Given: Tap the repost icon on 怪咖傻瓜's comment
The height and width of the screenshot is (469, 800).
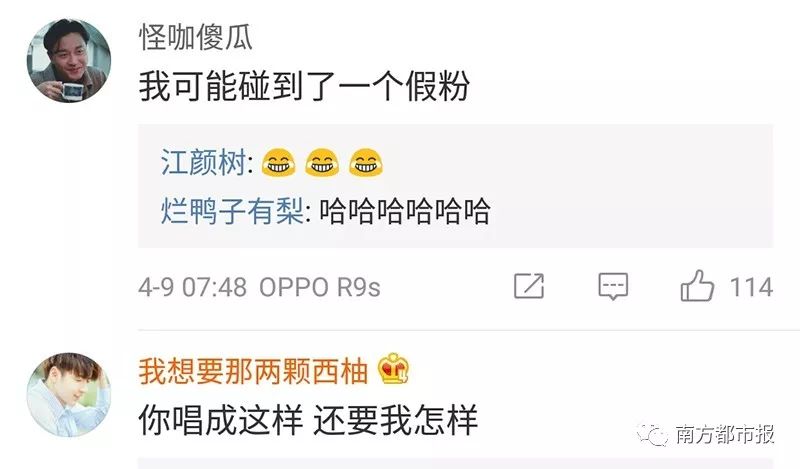Looking at the screenshot, I should [x=529, y=286].
